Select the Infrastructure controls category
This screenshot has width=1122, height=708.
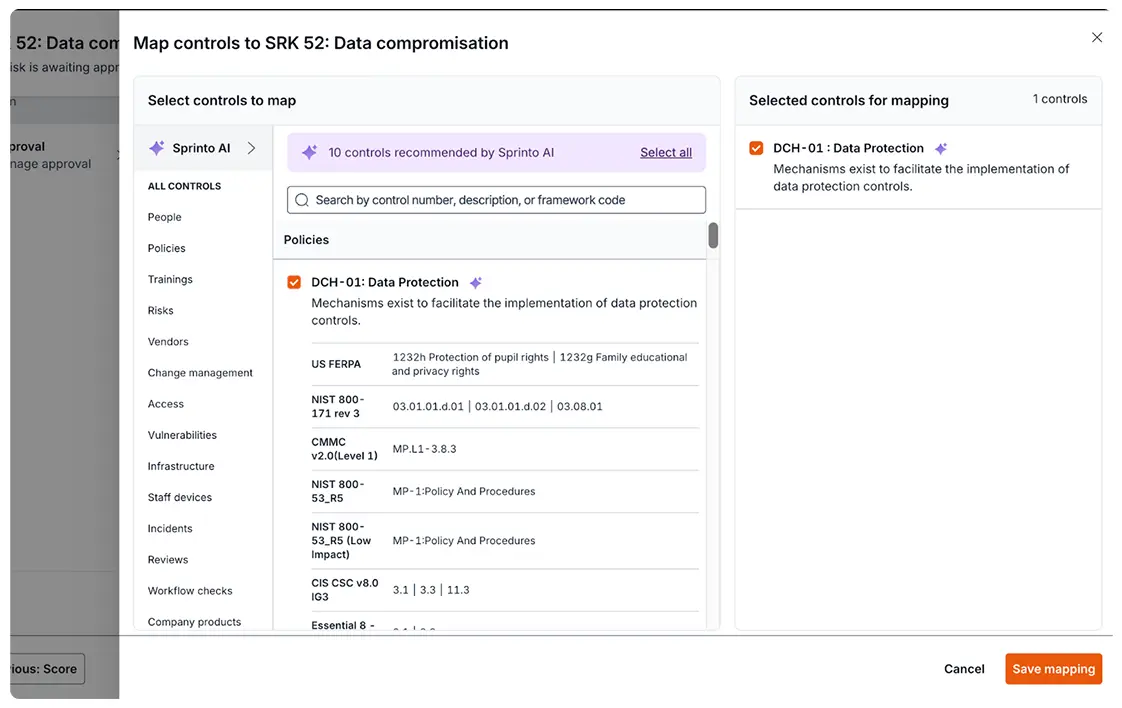pyautogui.click(x=181, y=466)
